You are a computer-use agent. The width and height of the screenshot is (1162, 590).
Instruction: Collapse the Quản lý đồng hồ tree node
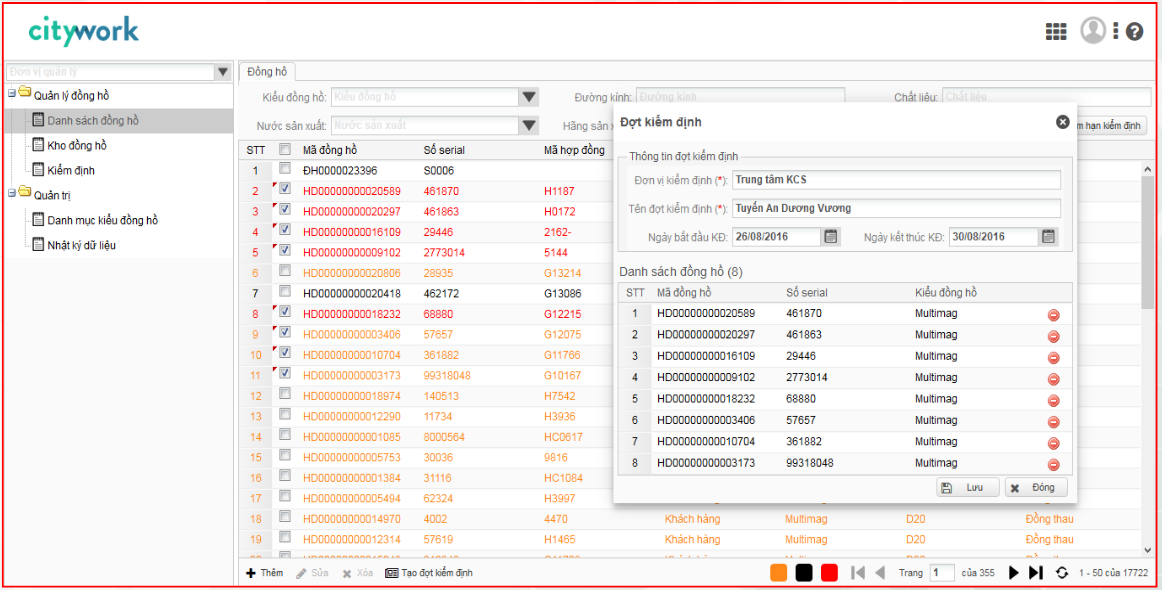[x=12, y=93]
